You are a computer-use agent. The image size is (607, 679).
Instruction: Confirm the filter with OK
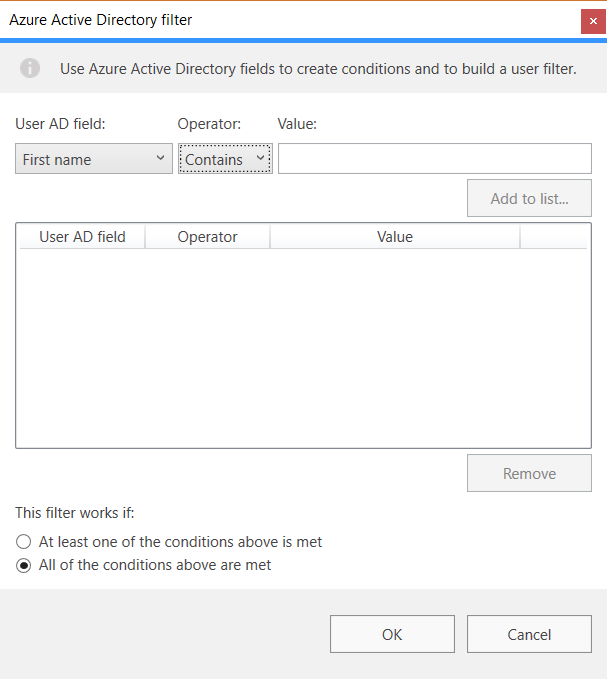pyautogui.click(x=392, y=634)
